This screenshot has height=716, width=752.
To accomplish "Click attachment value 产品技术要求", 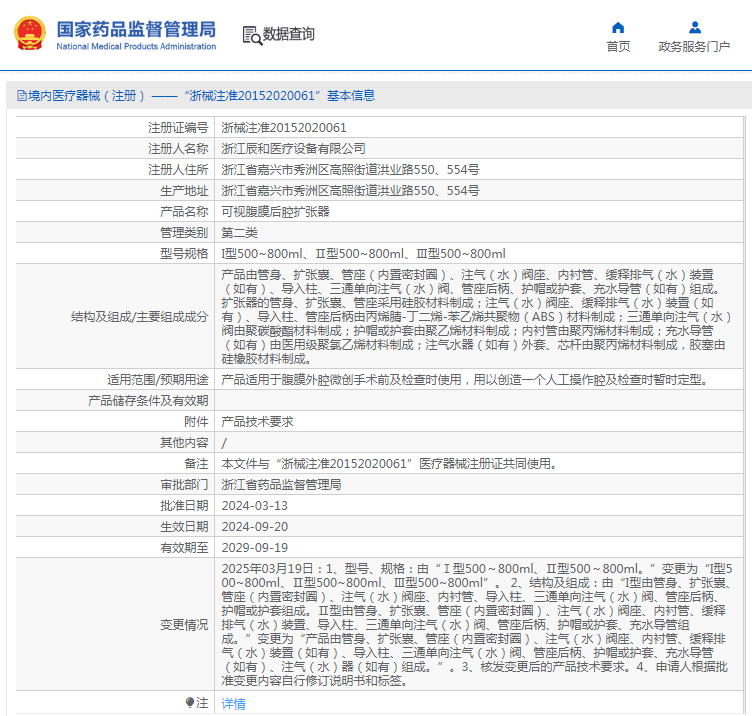I will click(x=258, y=422).
